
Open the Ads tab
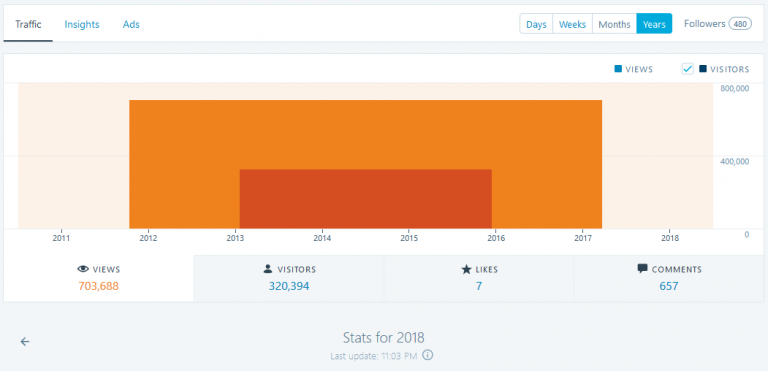131,25
